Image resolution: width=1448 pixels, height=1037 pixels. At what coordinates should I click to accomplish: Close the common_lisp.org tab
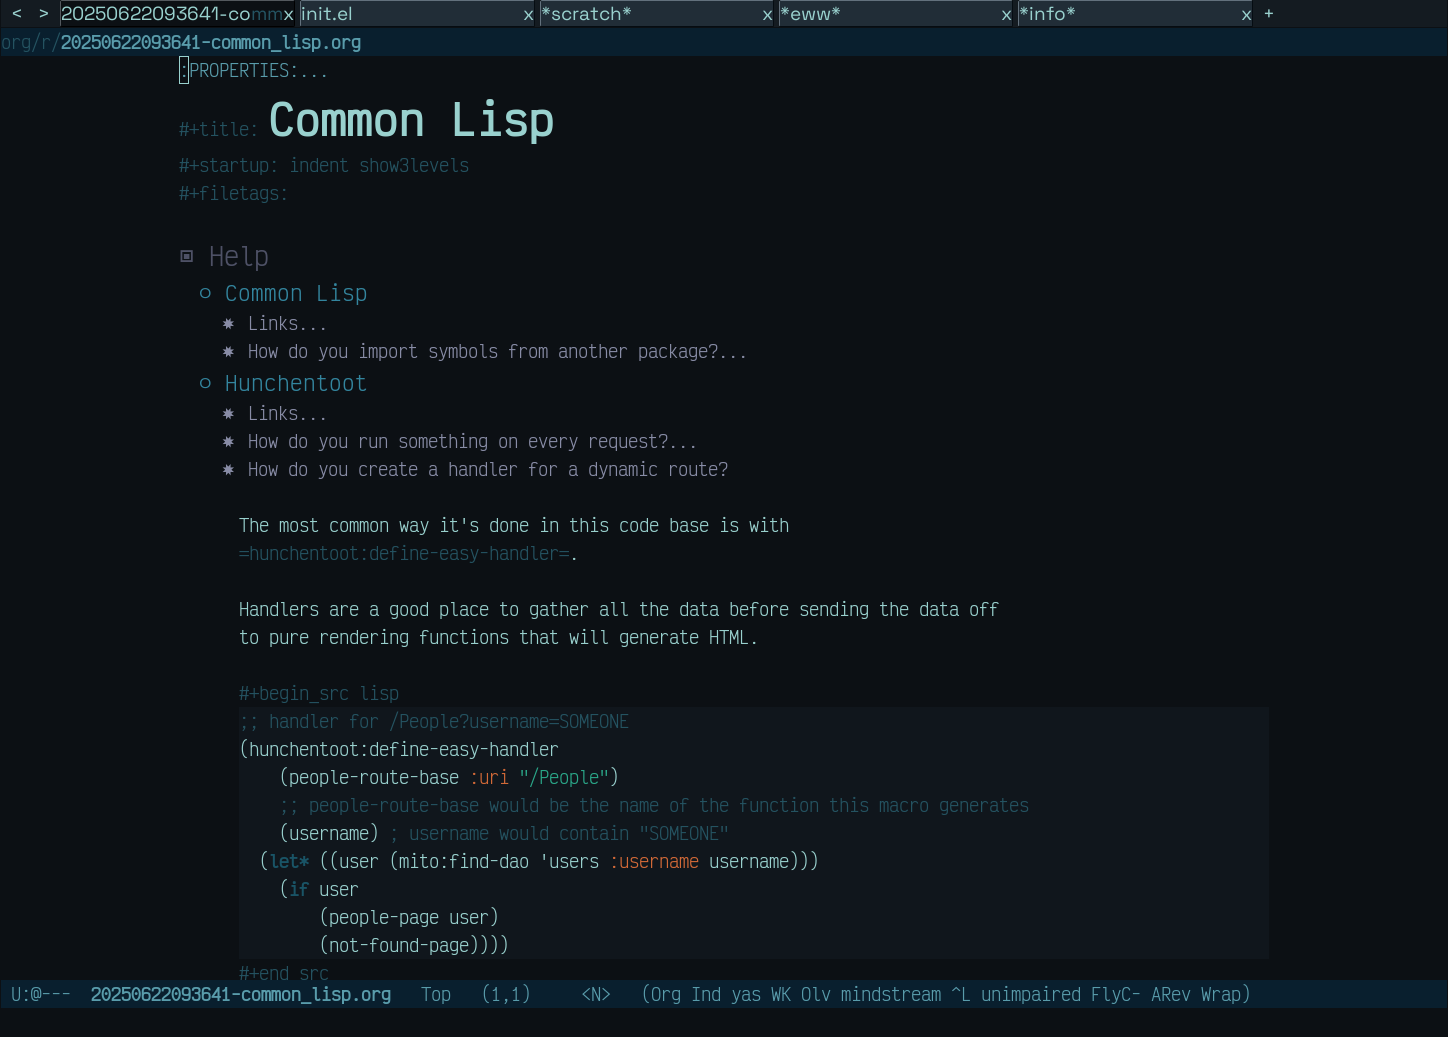288,15
